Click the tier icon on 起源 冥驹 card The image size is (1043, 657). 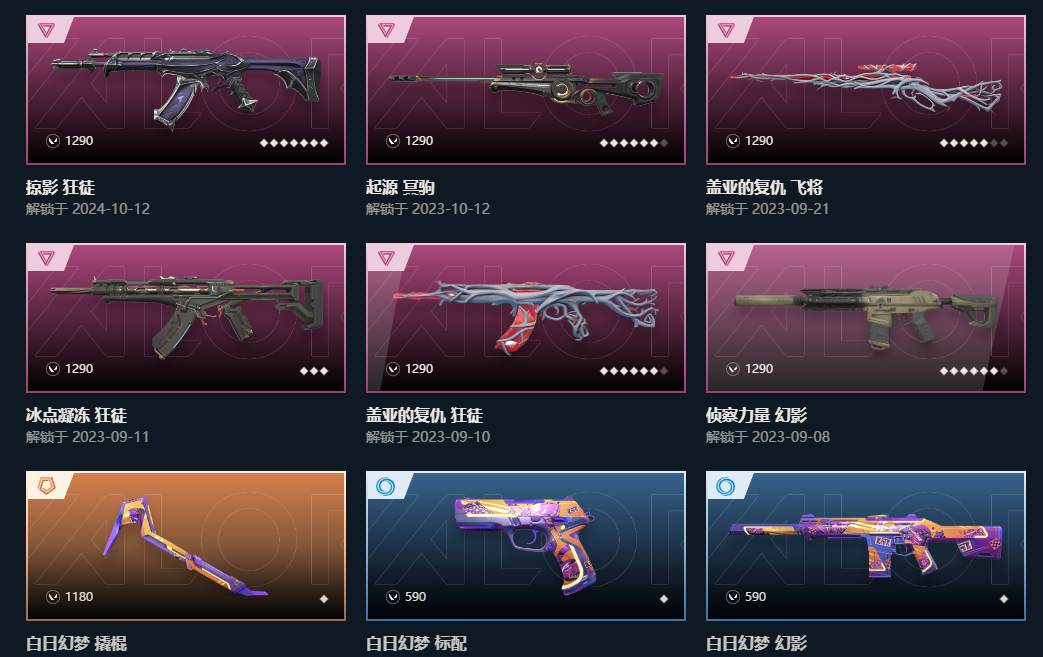pos(386,30)
